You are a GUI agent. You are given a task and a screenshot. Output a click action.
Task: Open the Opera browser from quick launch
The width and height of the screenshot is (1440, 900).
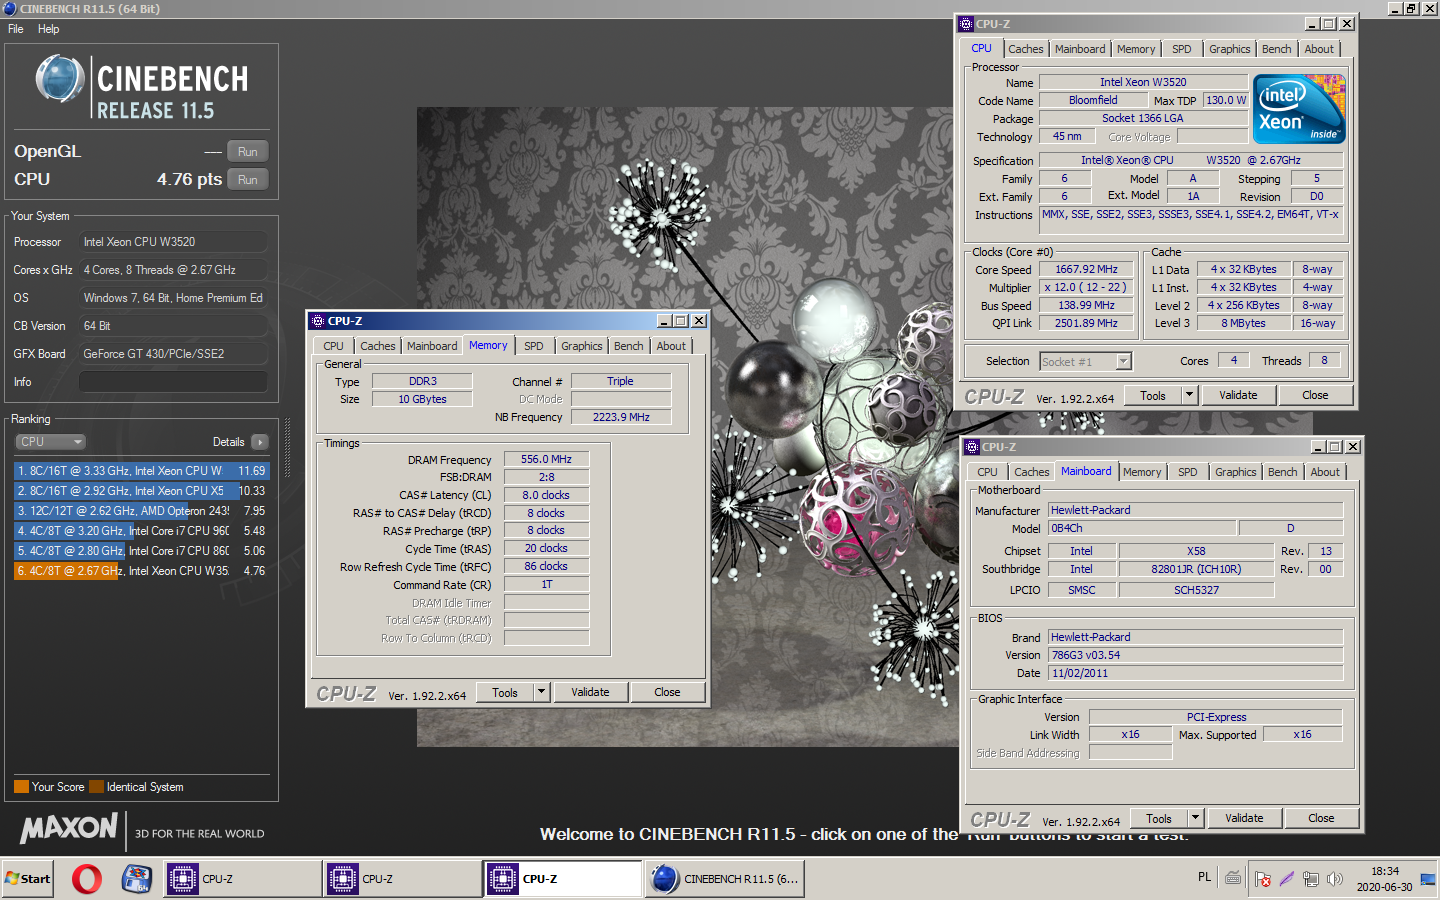click(x=87, y=879)
